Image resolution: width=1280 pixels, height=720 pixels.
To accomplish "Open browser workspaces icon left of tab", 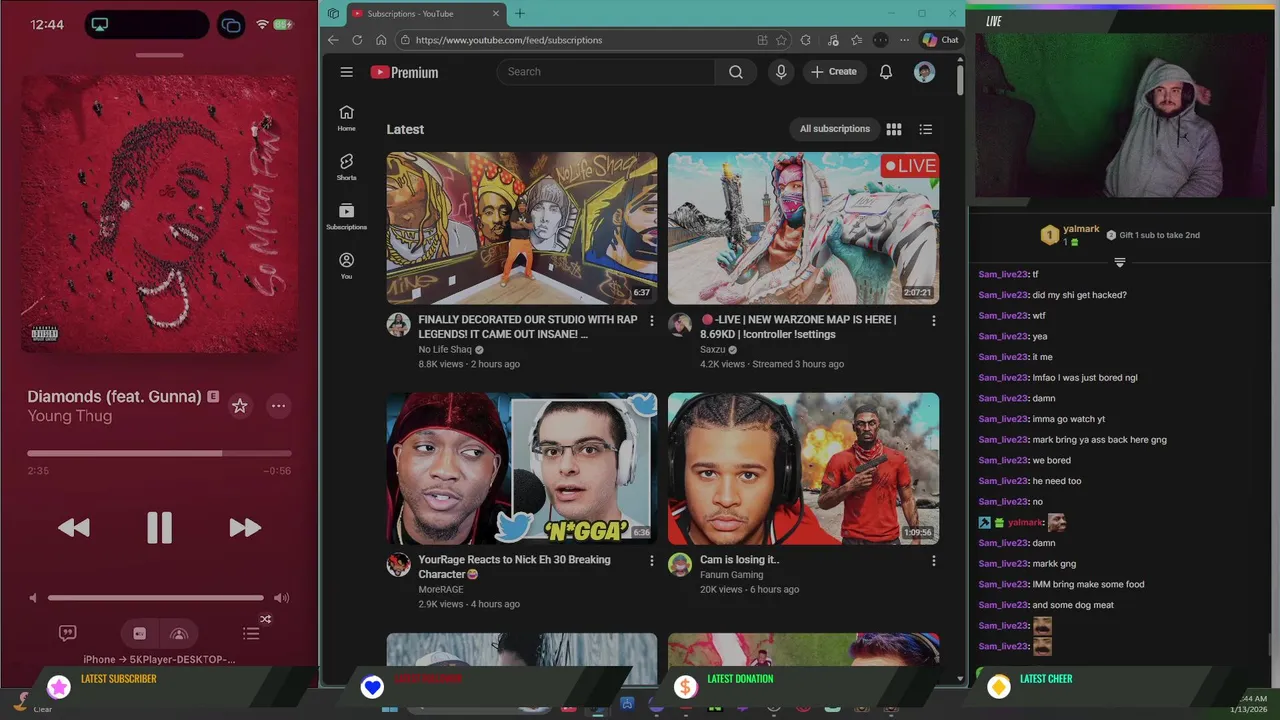I will pos(333,13).
